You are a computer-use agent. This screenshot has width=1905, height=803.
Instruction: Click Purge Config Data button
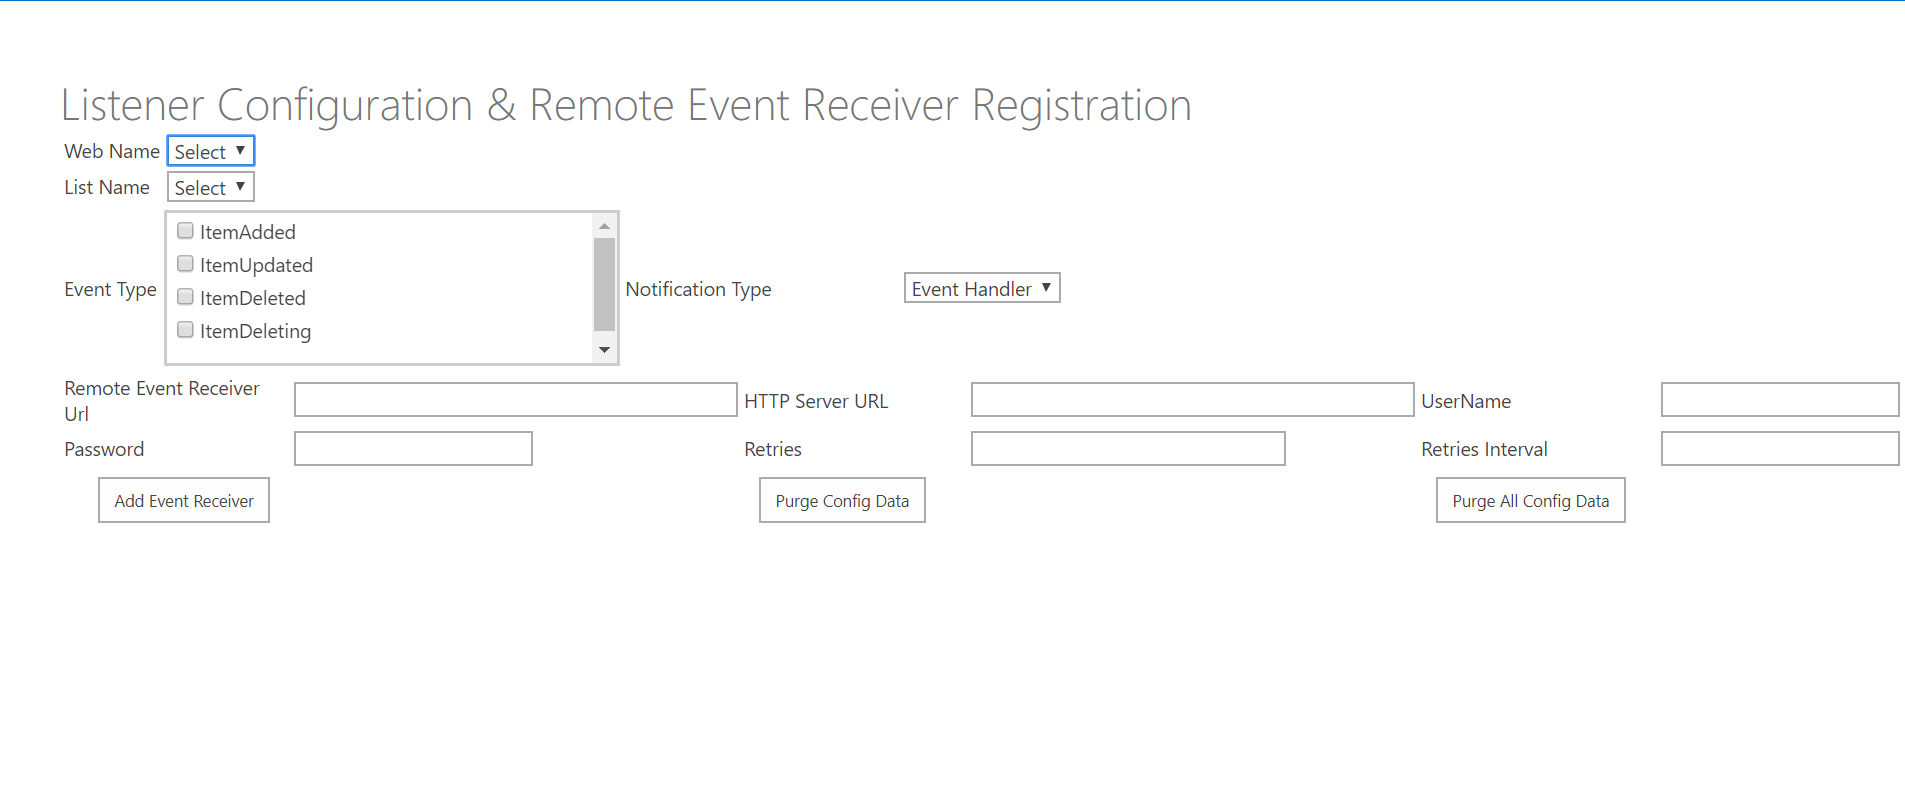842,500
